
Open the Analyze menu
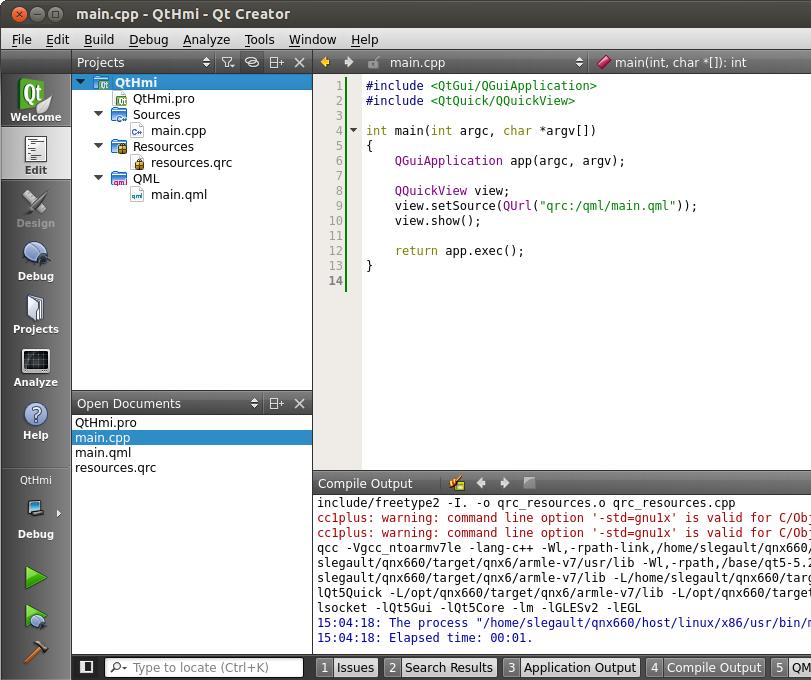click(206, 40)
